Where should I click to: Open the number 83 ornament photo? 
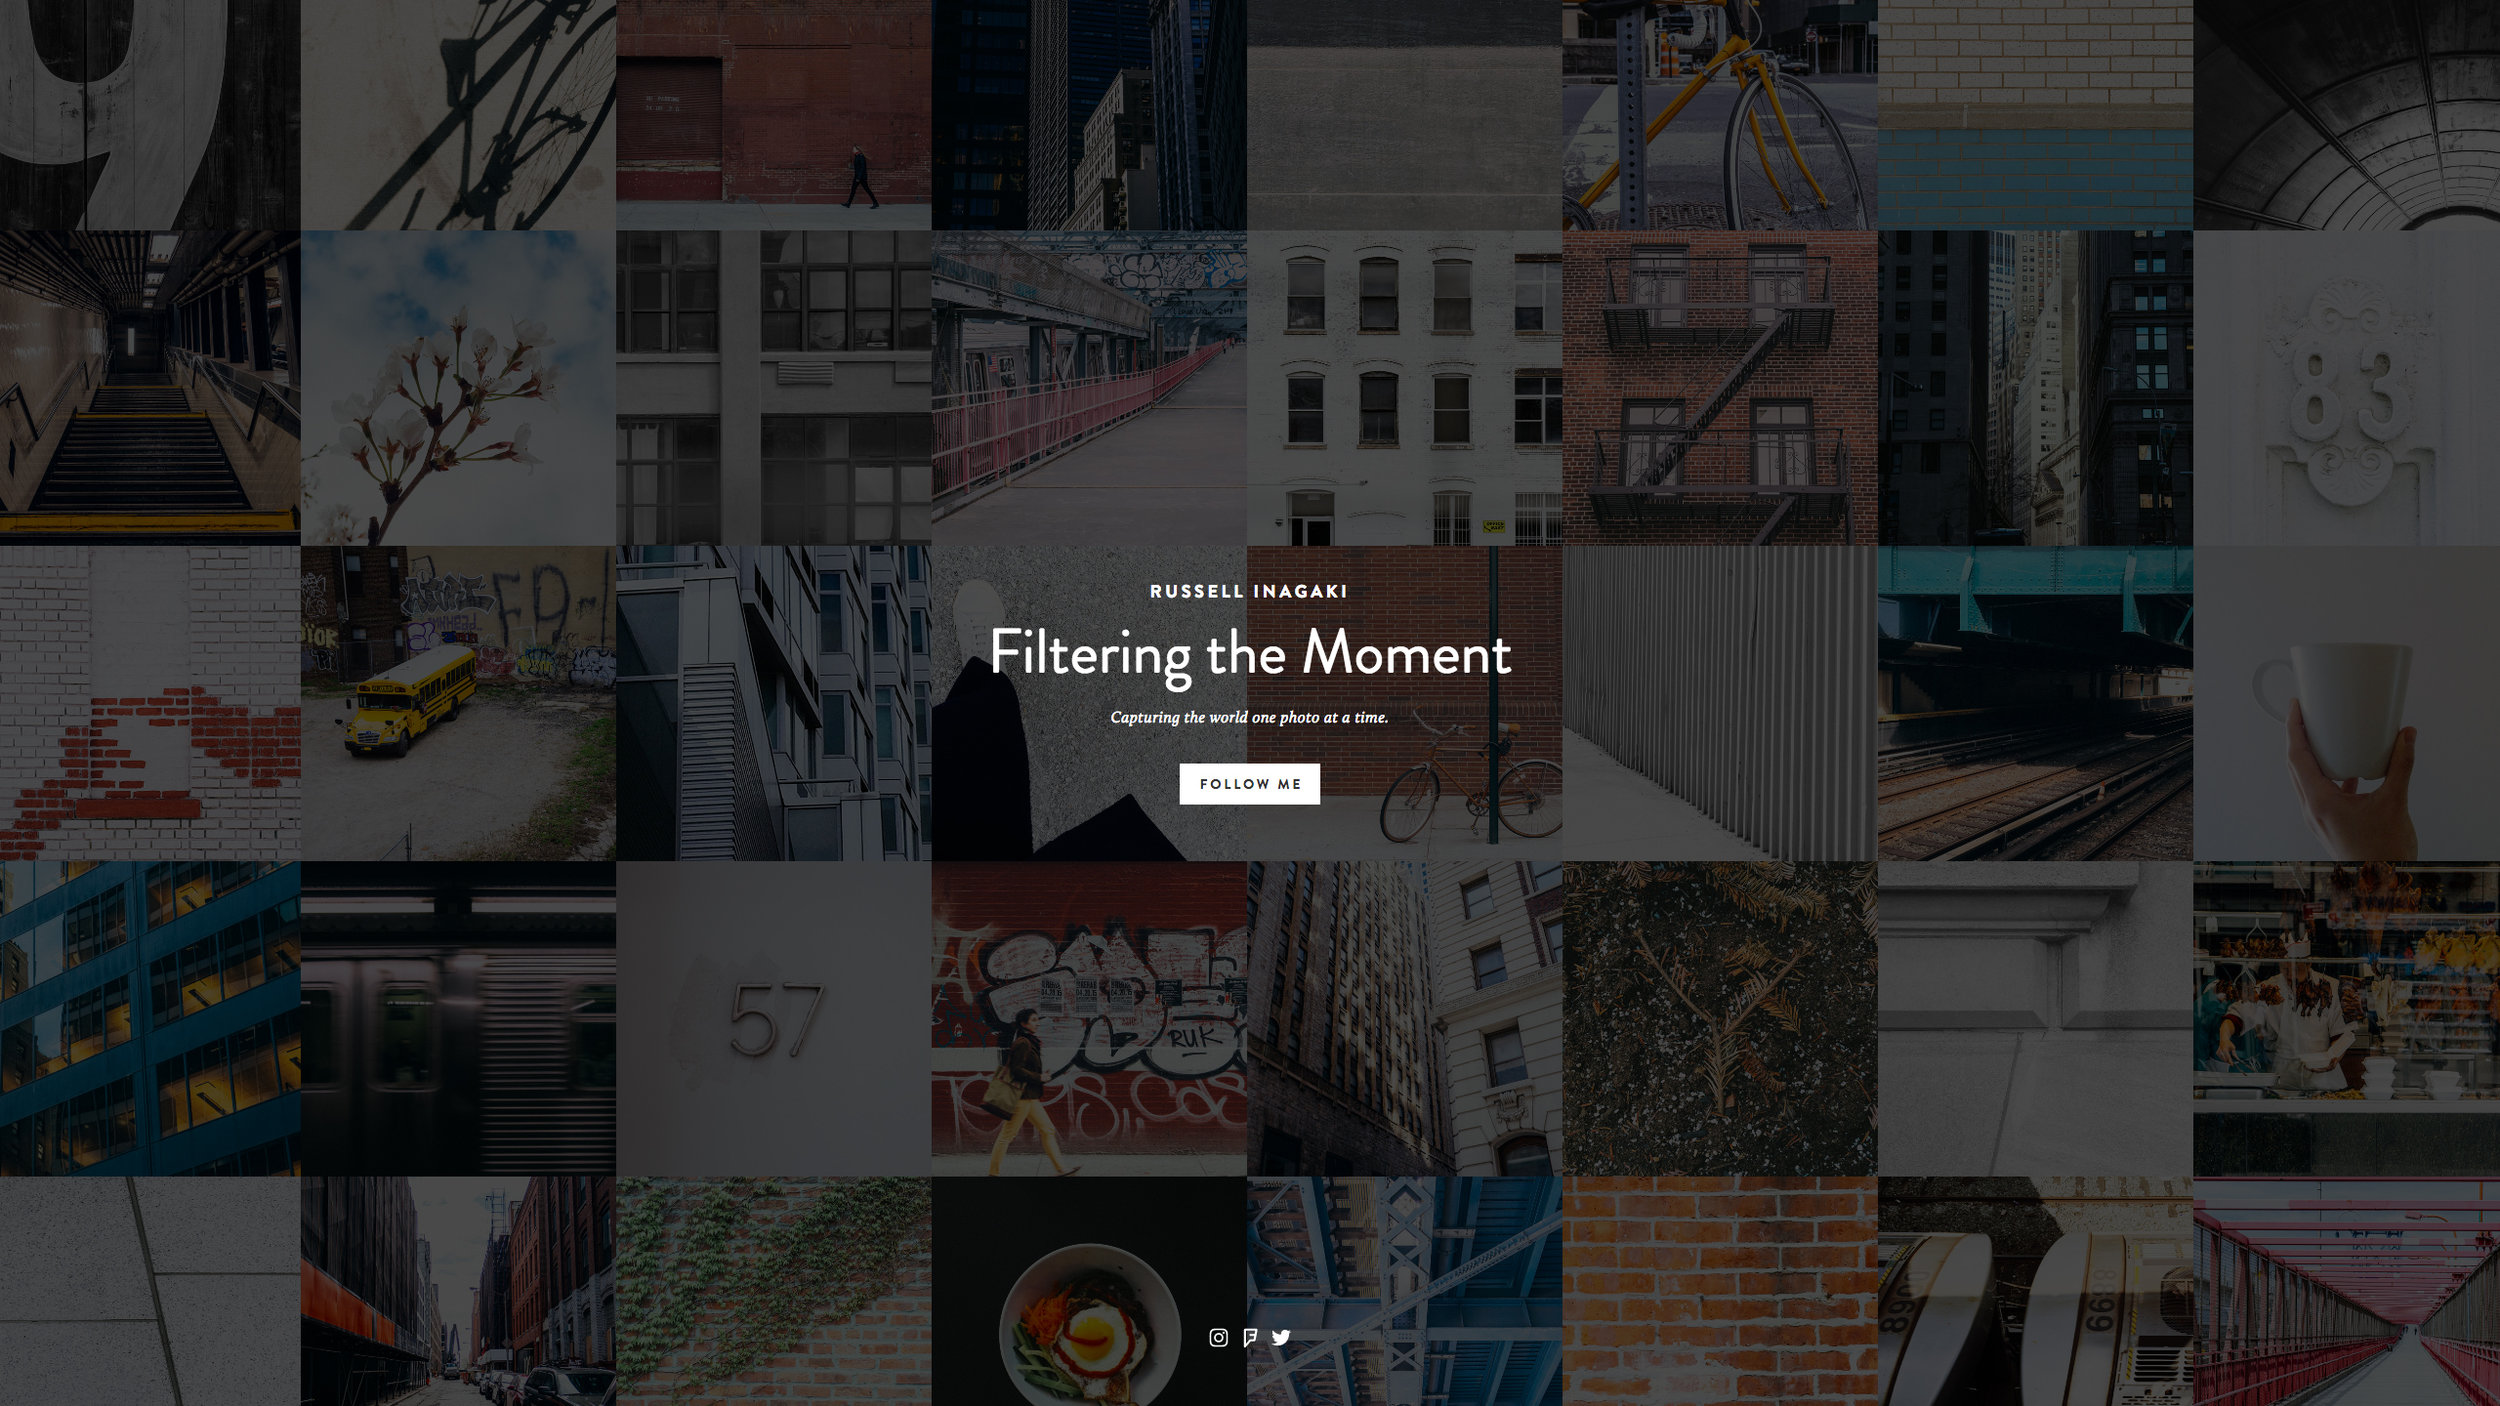[2347, 388]
